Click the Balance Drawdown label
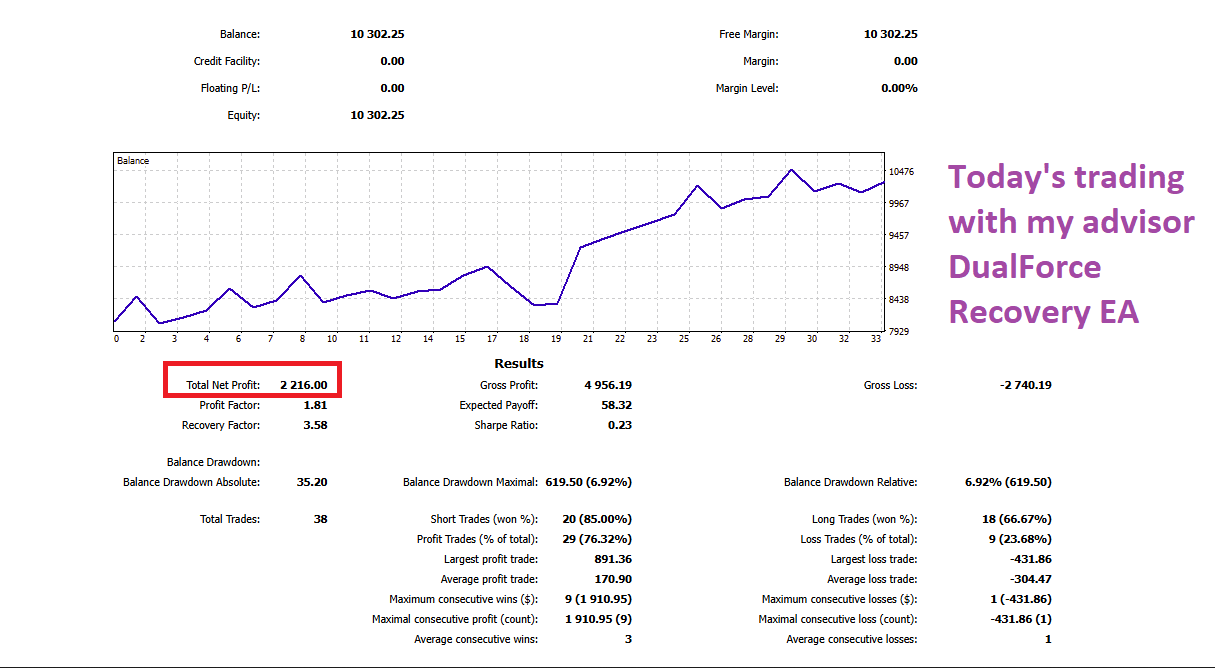This screenshot has width=1215, height=668. point(213,462)
